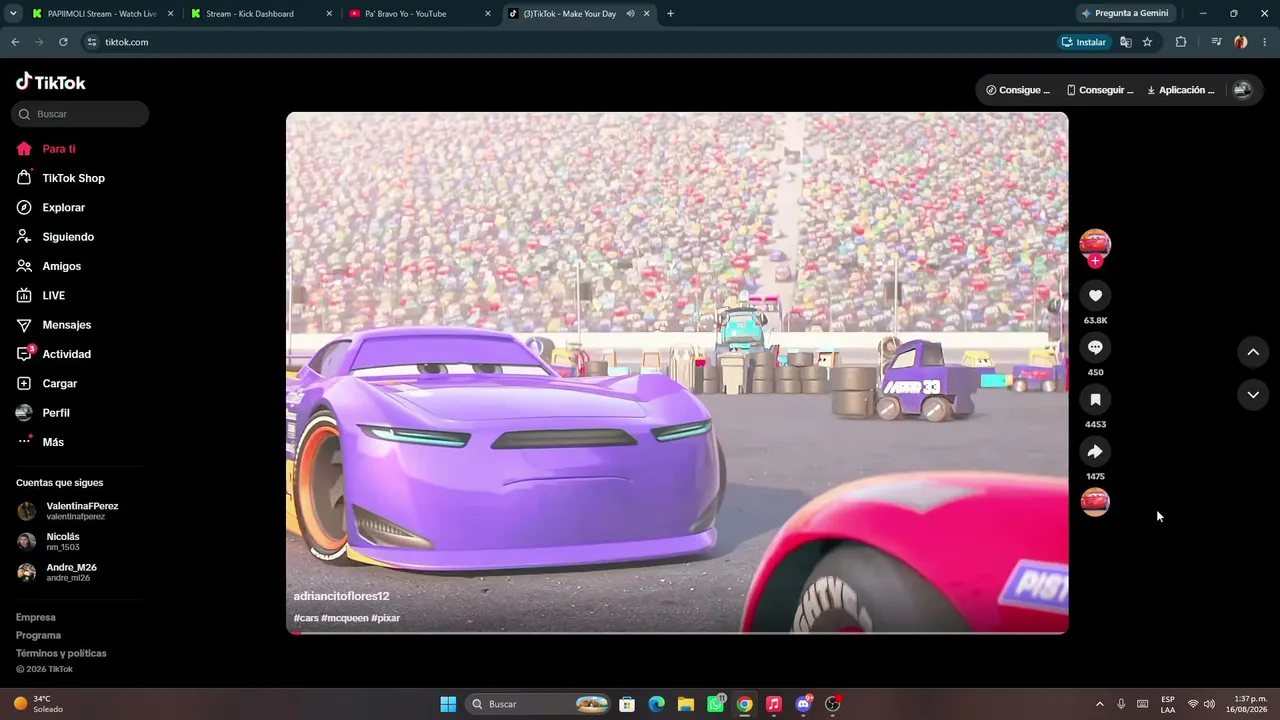Open the profile avatar in the top-right header
The image size is (1280, 720).
coord(1242,90)
